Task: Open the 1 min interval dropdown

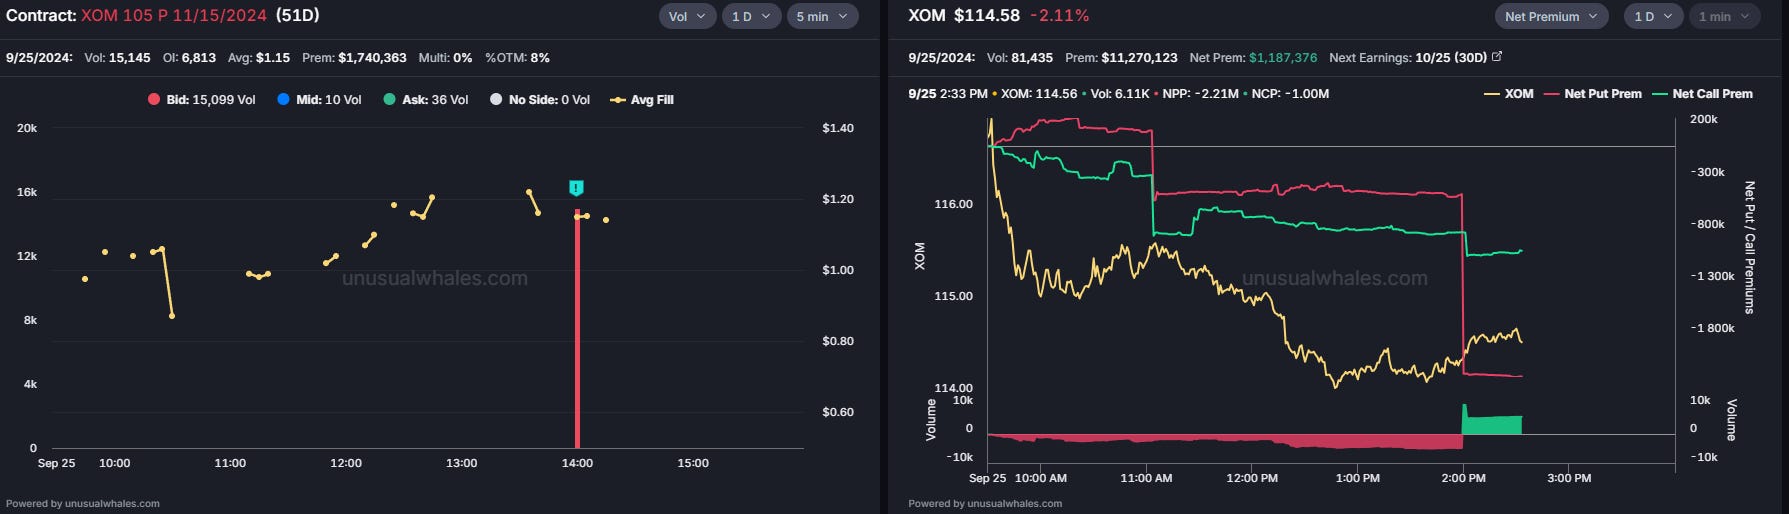Action: [x=1725, y=17]
